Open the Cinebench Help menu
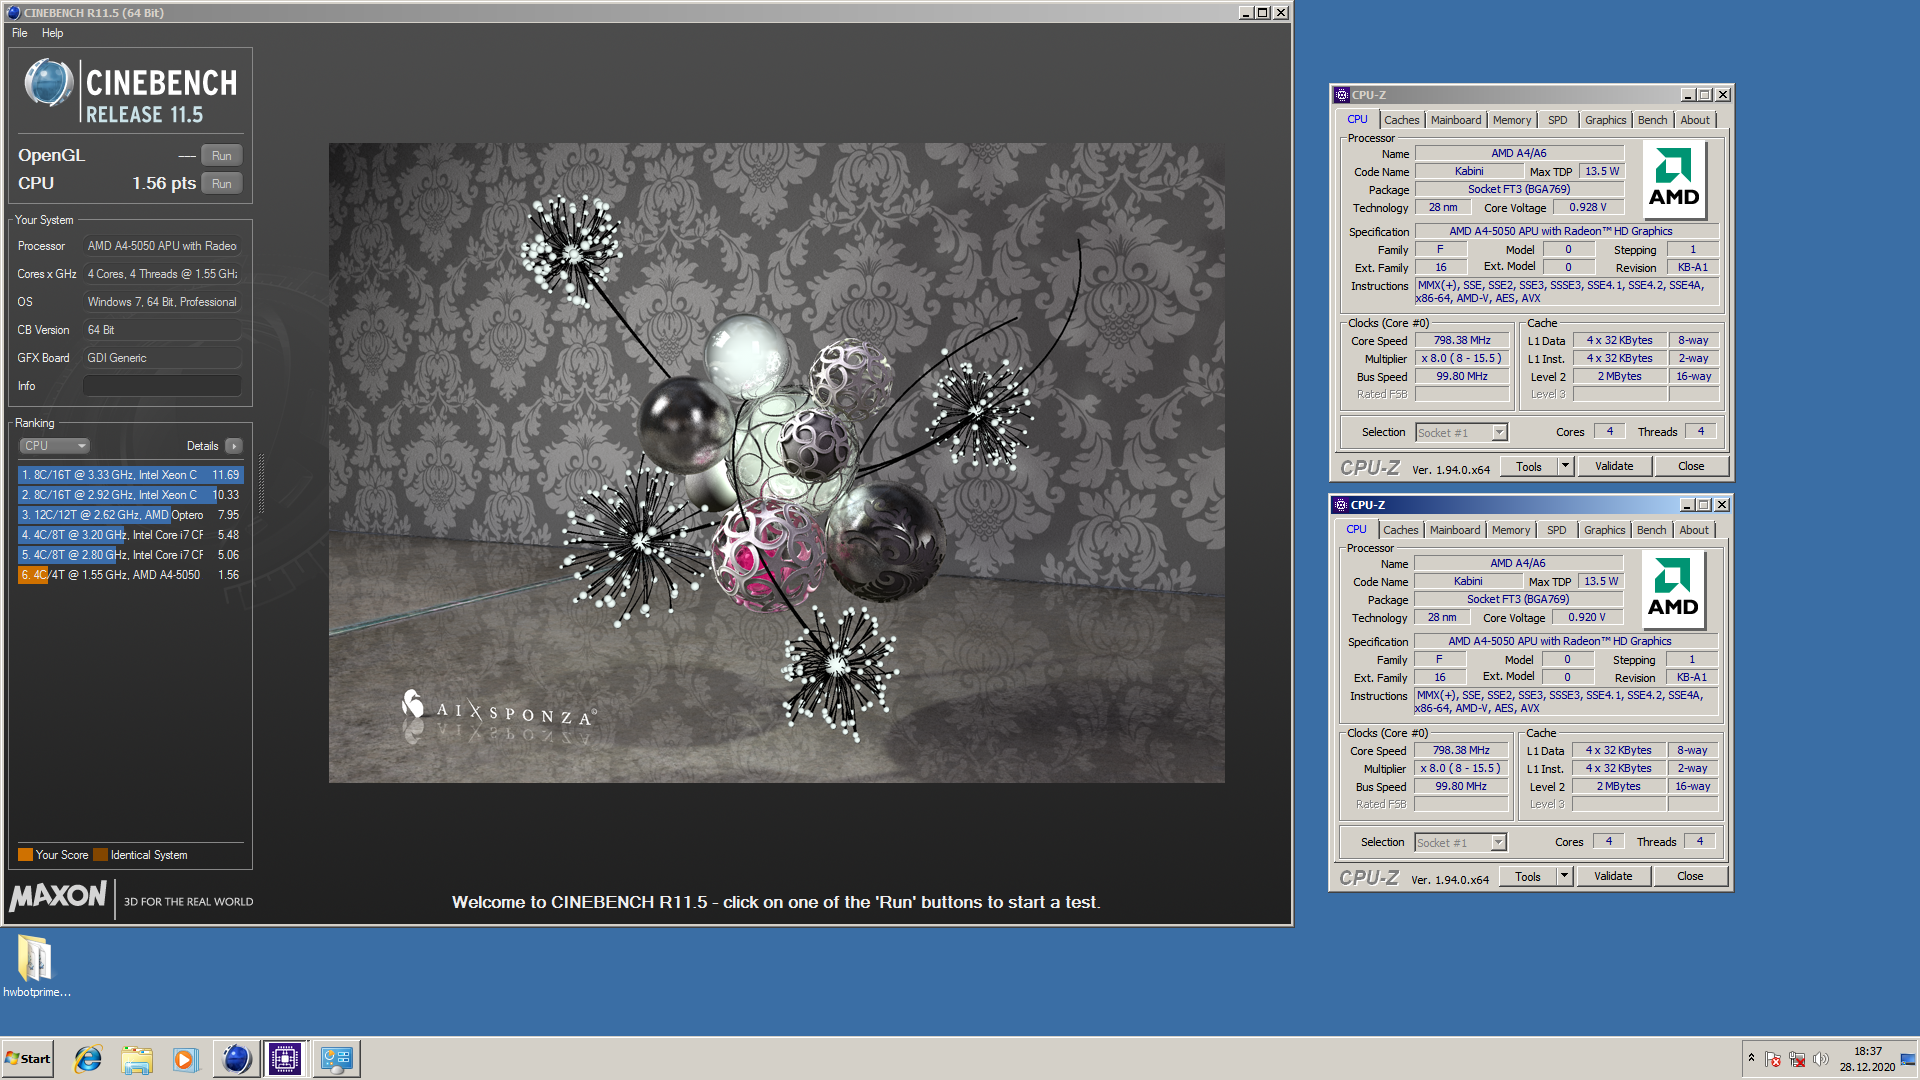Screen dimensions: 1920x1080 pyautogui.click(x=52, y=33)
